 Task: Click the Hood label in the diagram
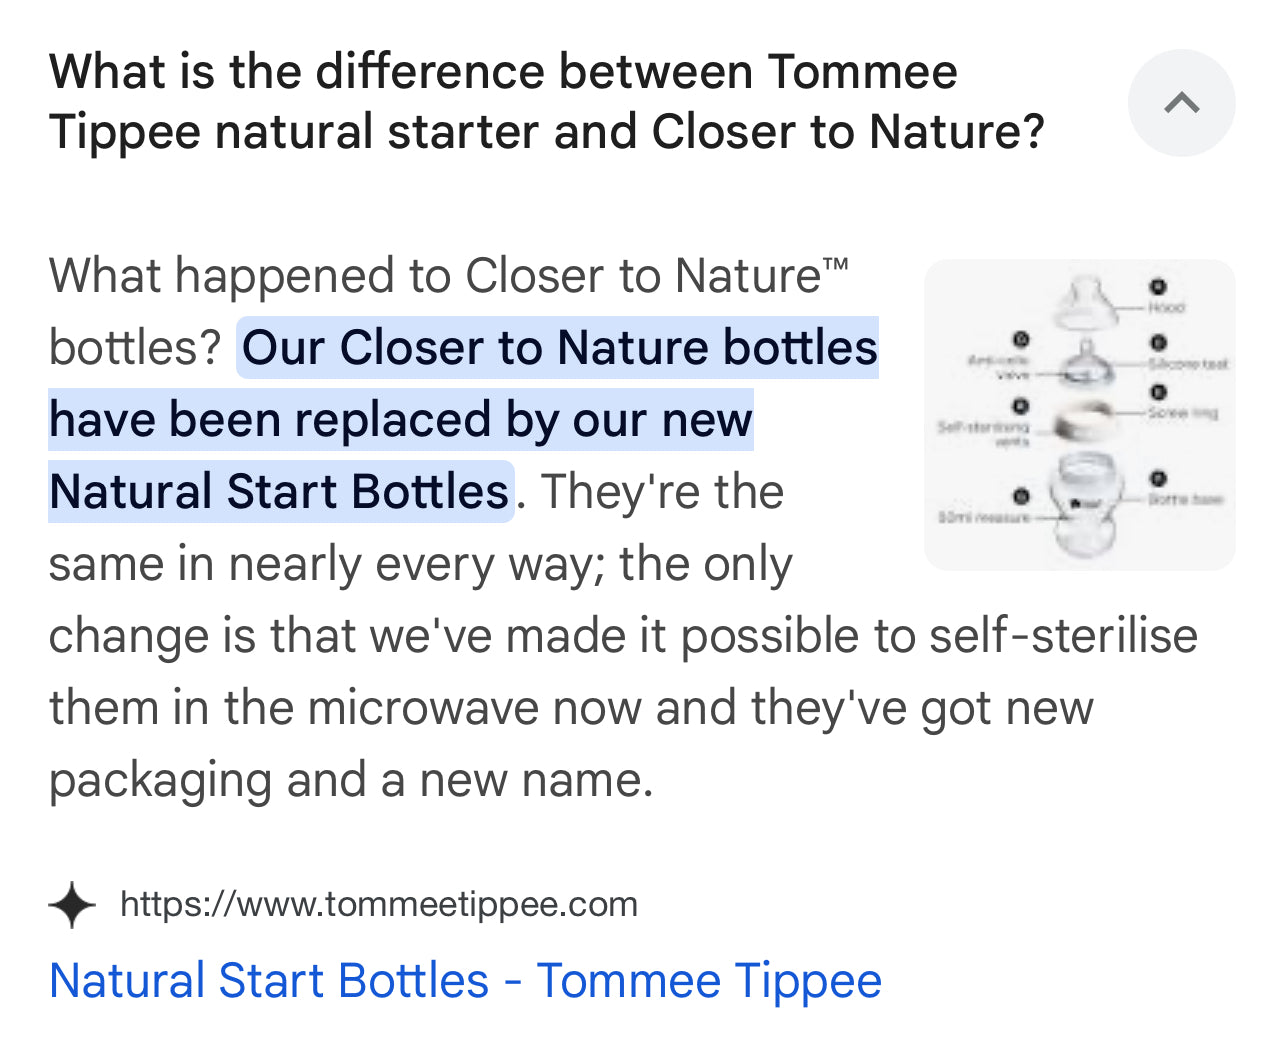tap(1166, 307)
